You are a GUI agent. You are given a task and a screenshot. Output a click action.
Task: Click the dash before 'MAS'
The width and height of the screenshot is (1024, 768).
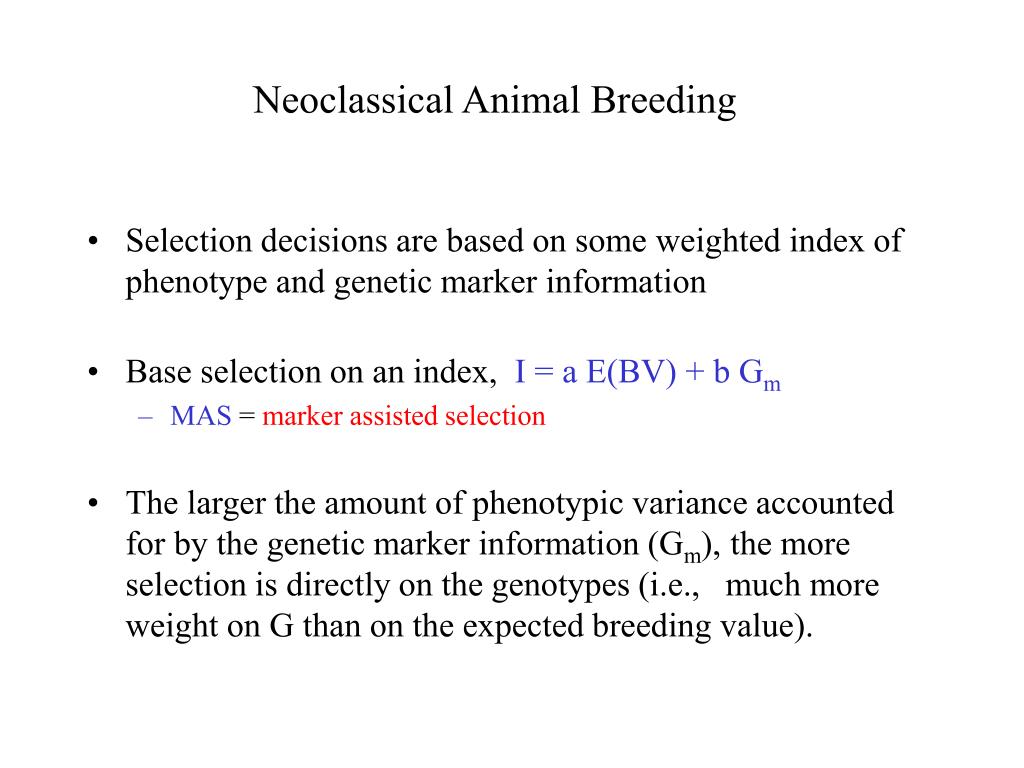146,417
